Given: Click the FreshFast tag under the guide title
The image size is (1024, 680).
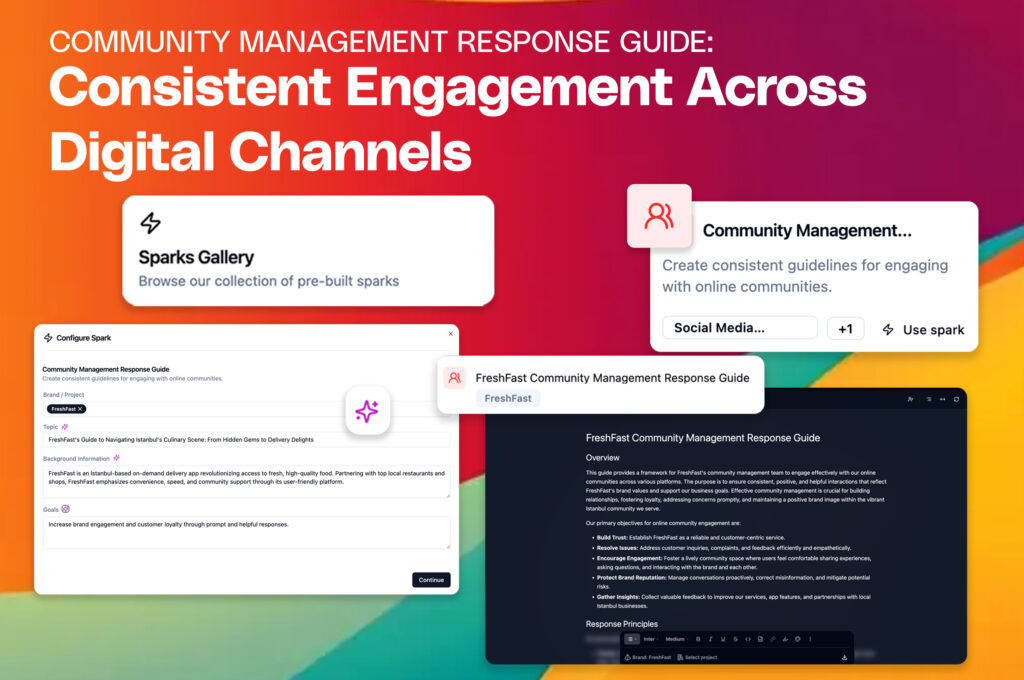Looking at the screenshot, I should point(508,398).
